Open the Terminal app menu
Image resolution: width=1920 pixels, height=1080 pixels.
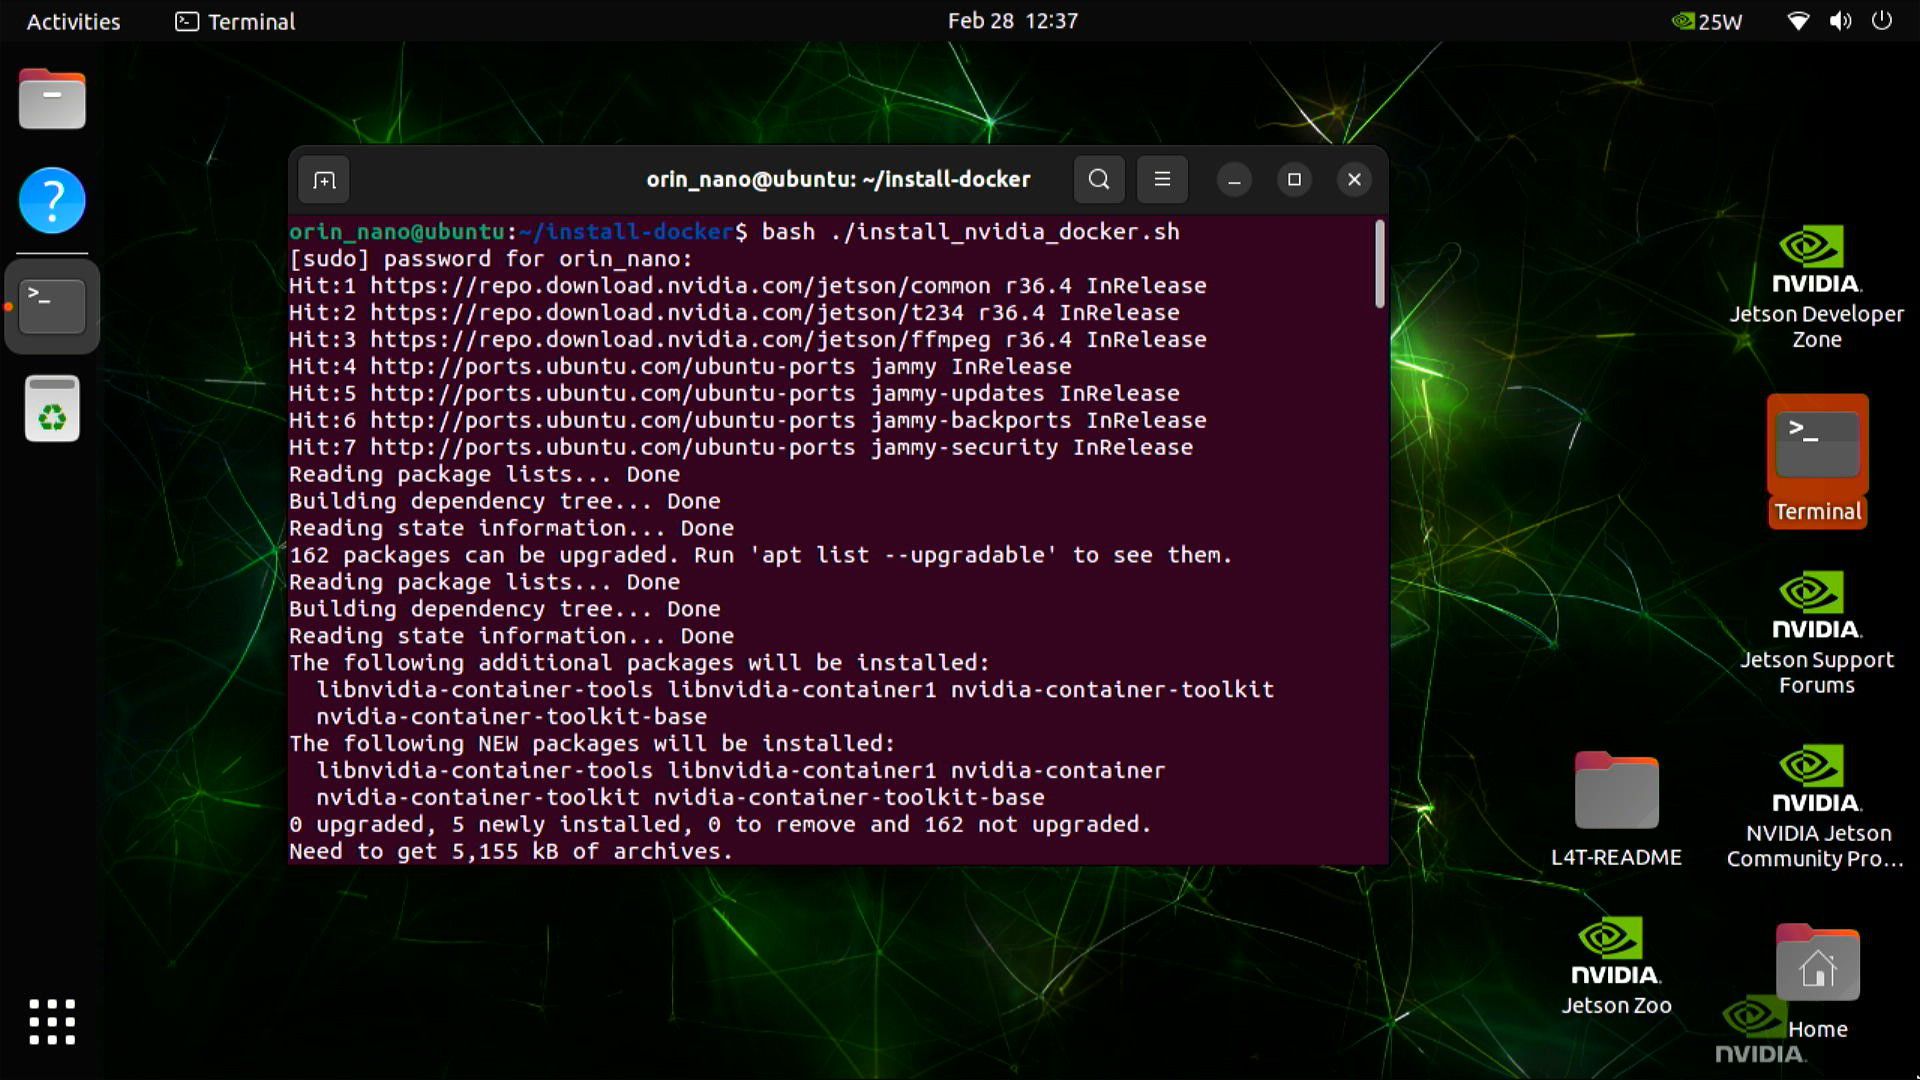click(x=233, y=21)
